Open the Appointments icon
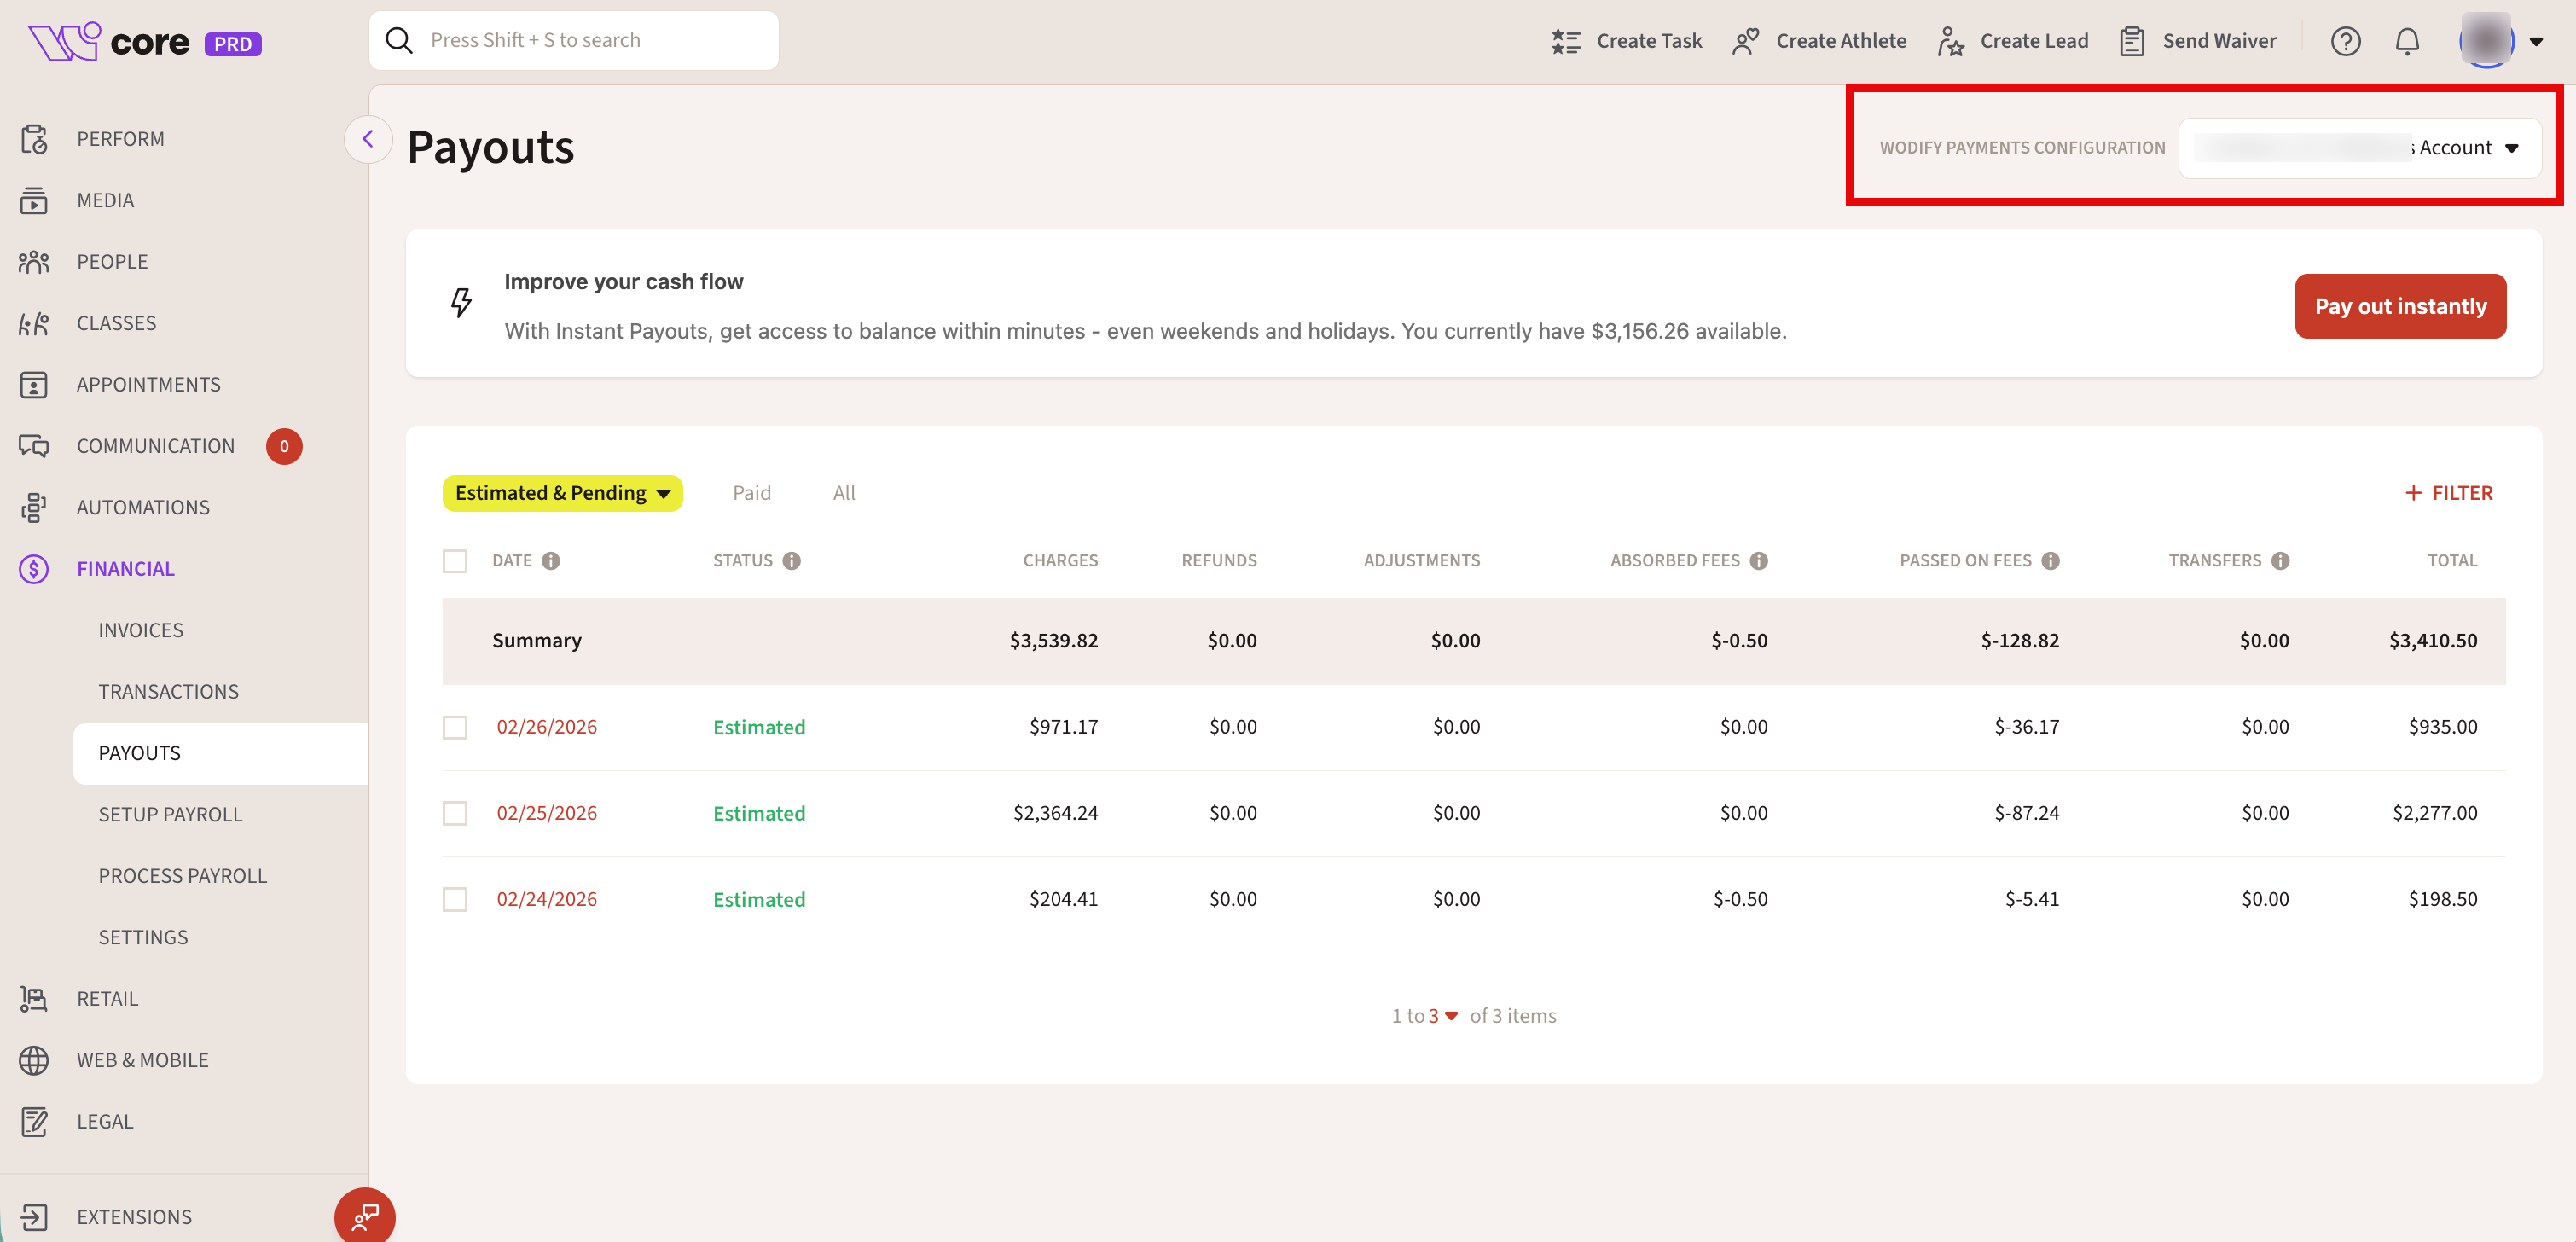 (x=34, y=384)
